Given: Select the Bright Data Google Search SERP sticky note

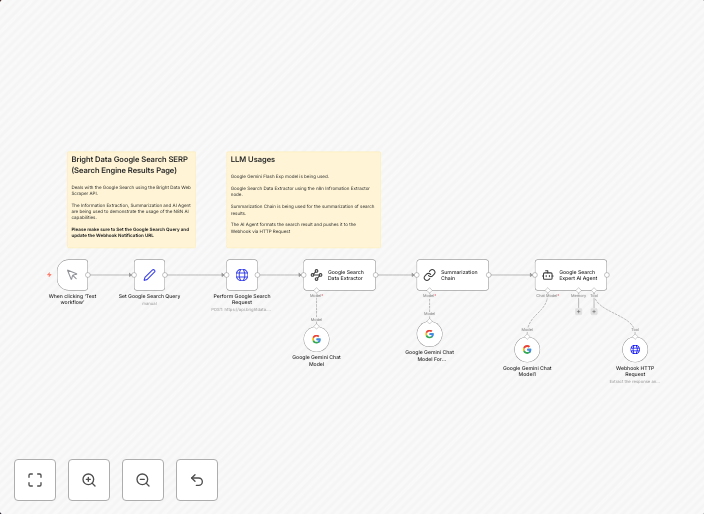Looking at the screenshot, I should click(x=131, y=200).
